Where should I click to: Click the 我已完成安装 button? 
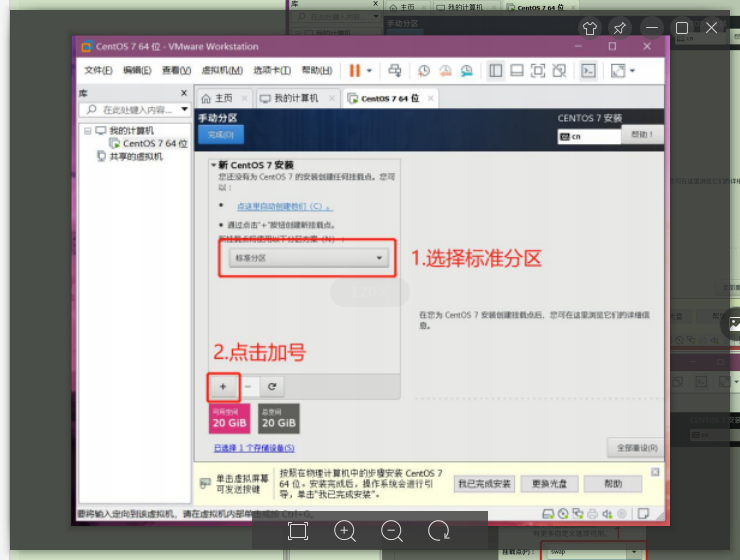pos(484,484)
